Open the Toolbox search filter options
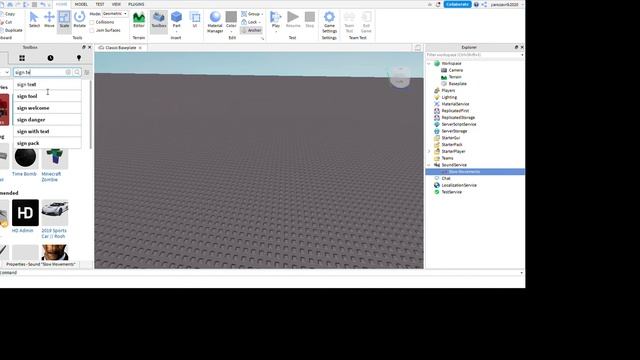Screen dimensions: 640x360 (x=87, y=72)
